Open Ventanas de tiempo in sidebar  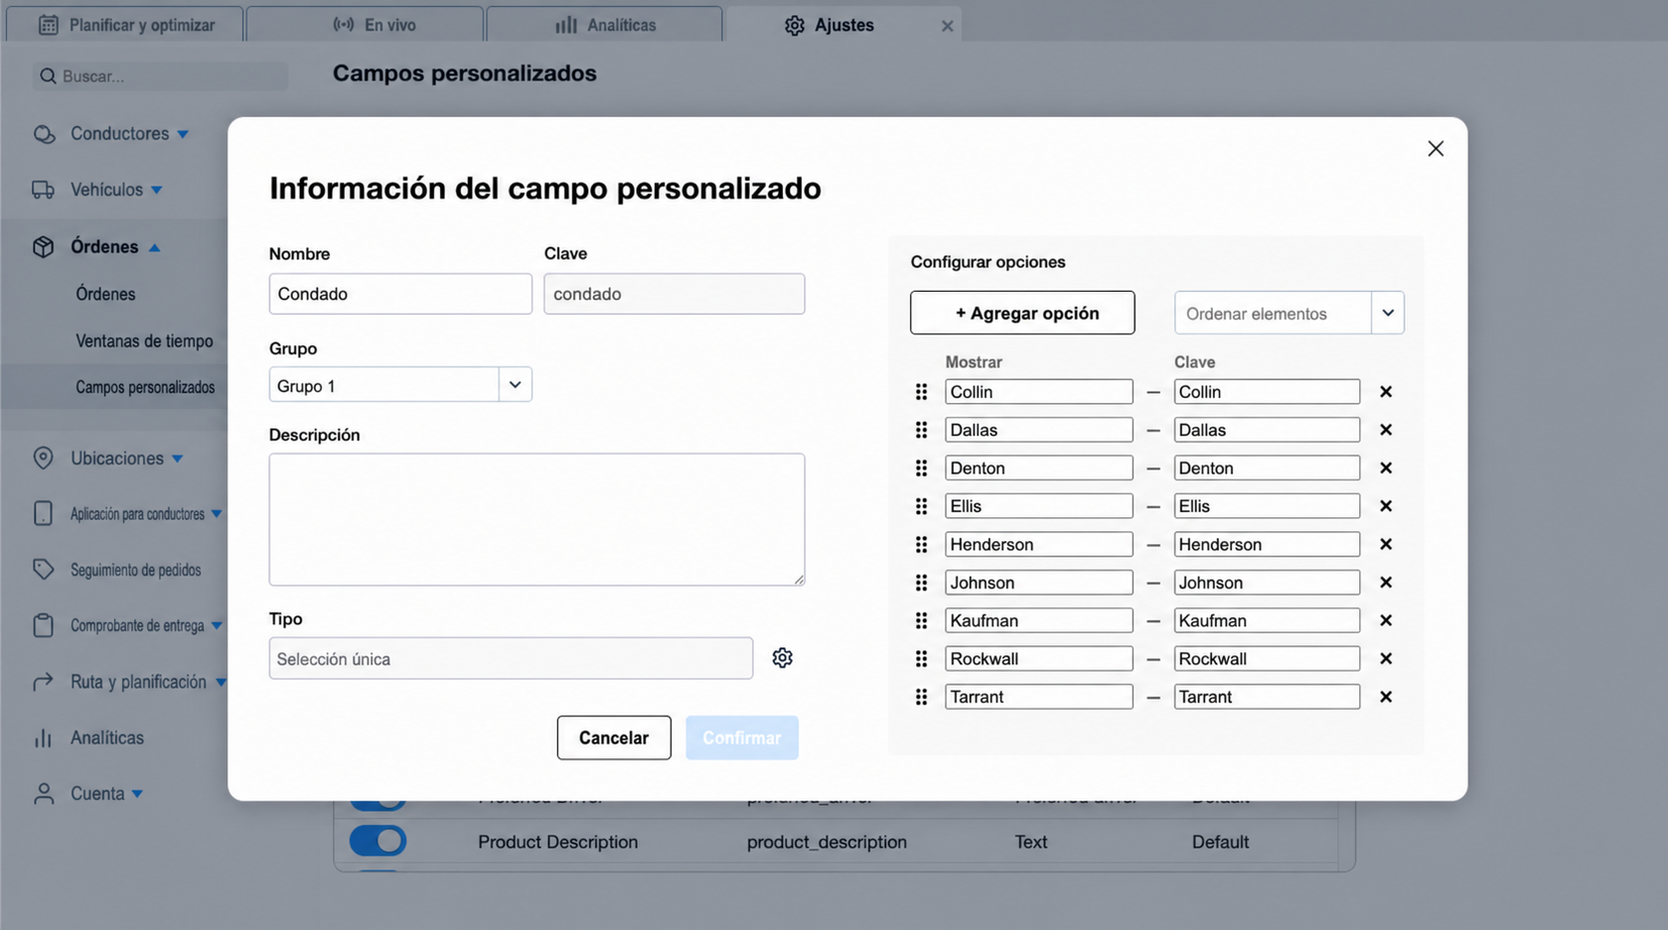(144, 341)
